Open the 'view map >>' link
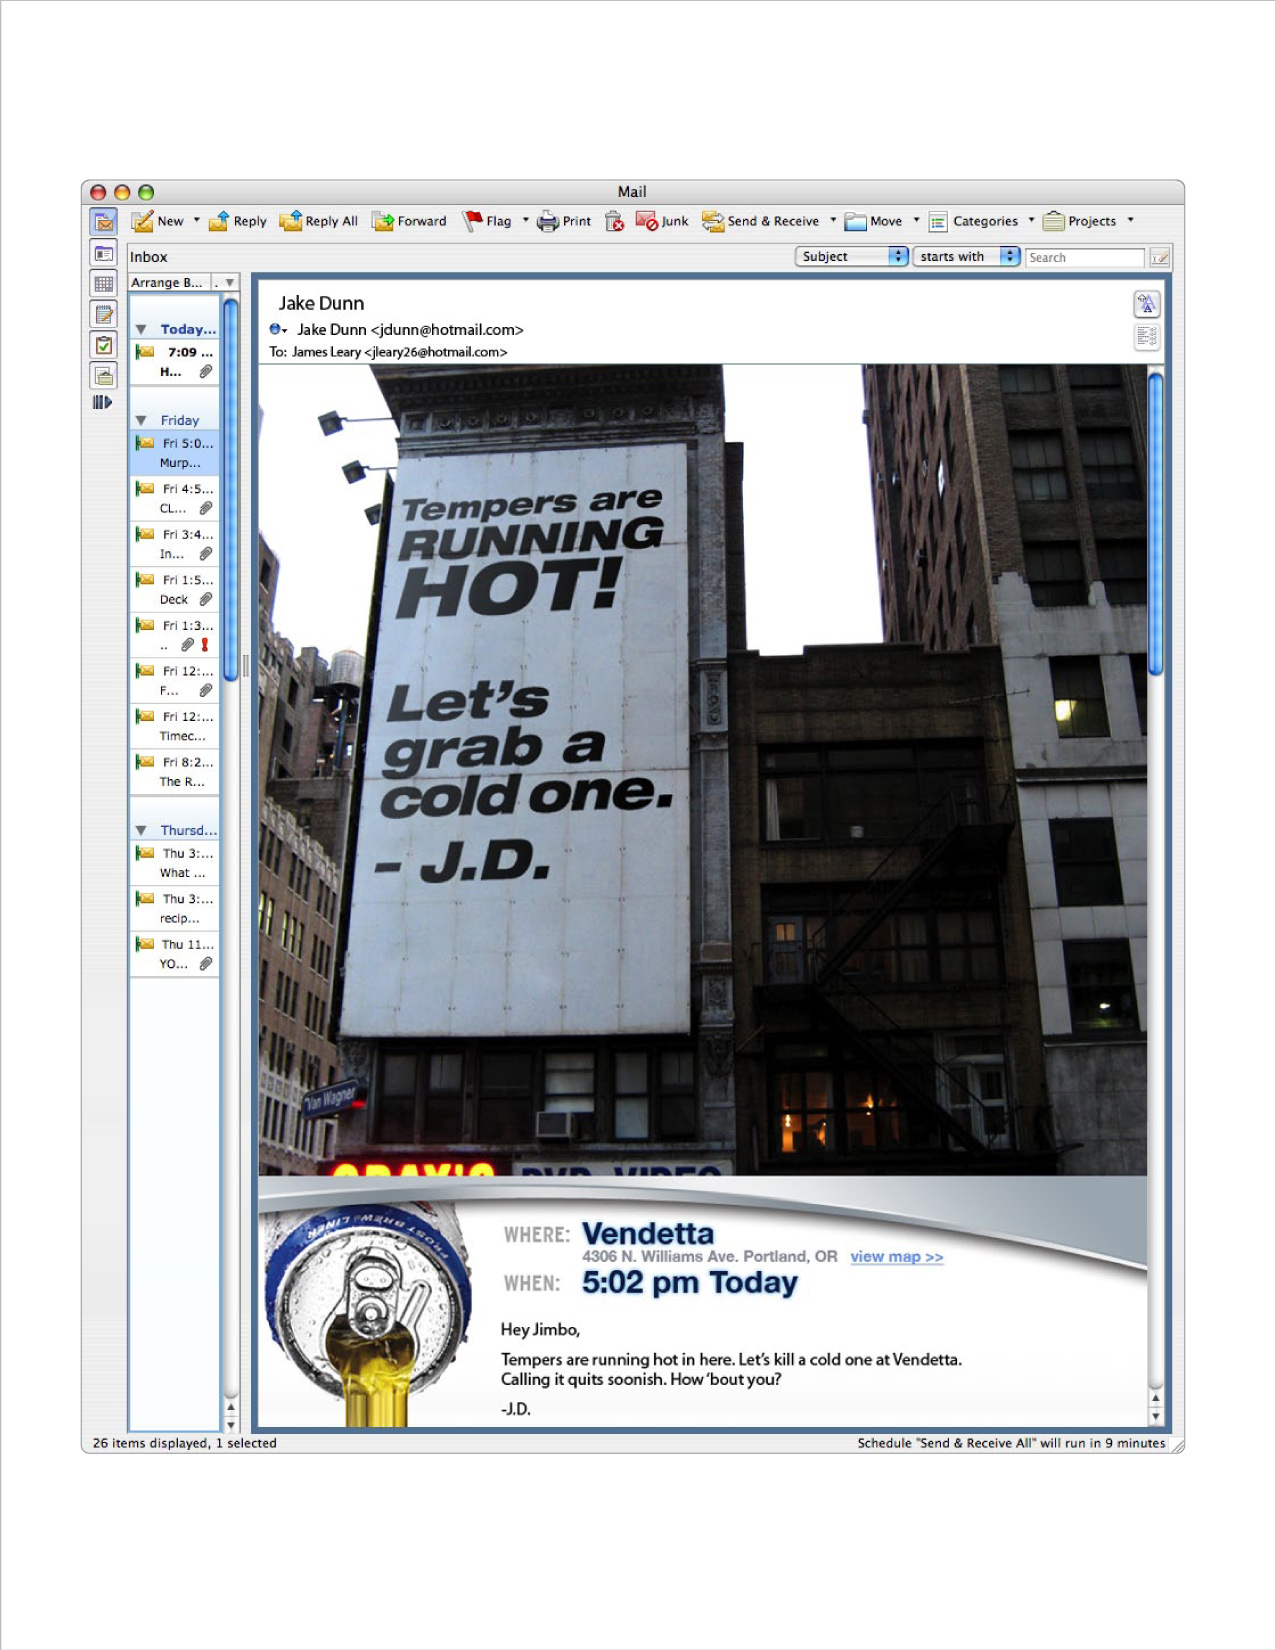The image size is (1275, 1650). click(897, 1257)
